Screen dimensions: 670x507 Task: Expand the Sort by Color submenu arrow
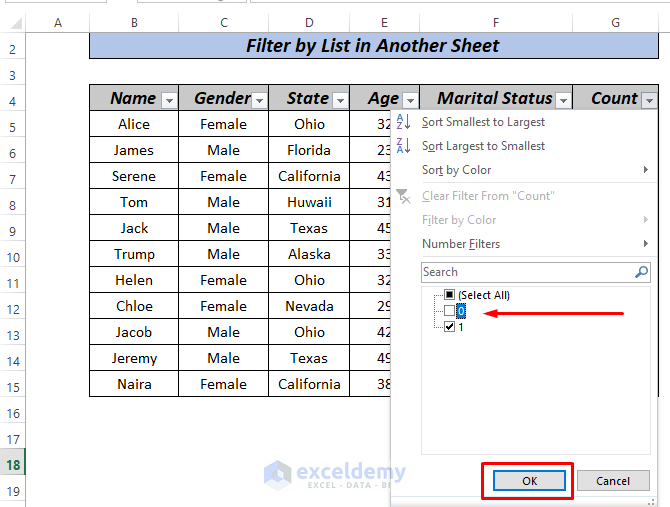pyautogui.click(x=646, y=170)
